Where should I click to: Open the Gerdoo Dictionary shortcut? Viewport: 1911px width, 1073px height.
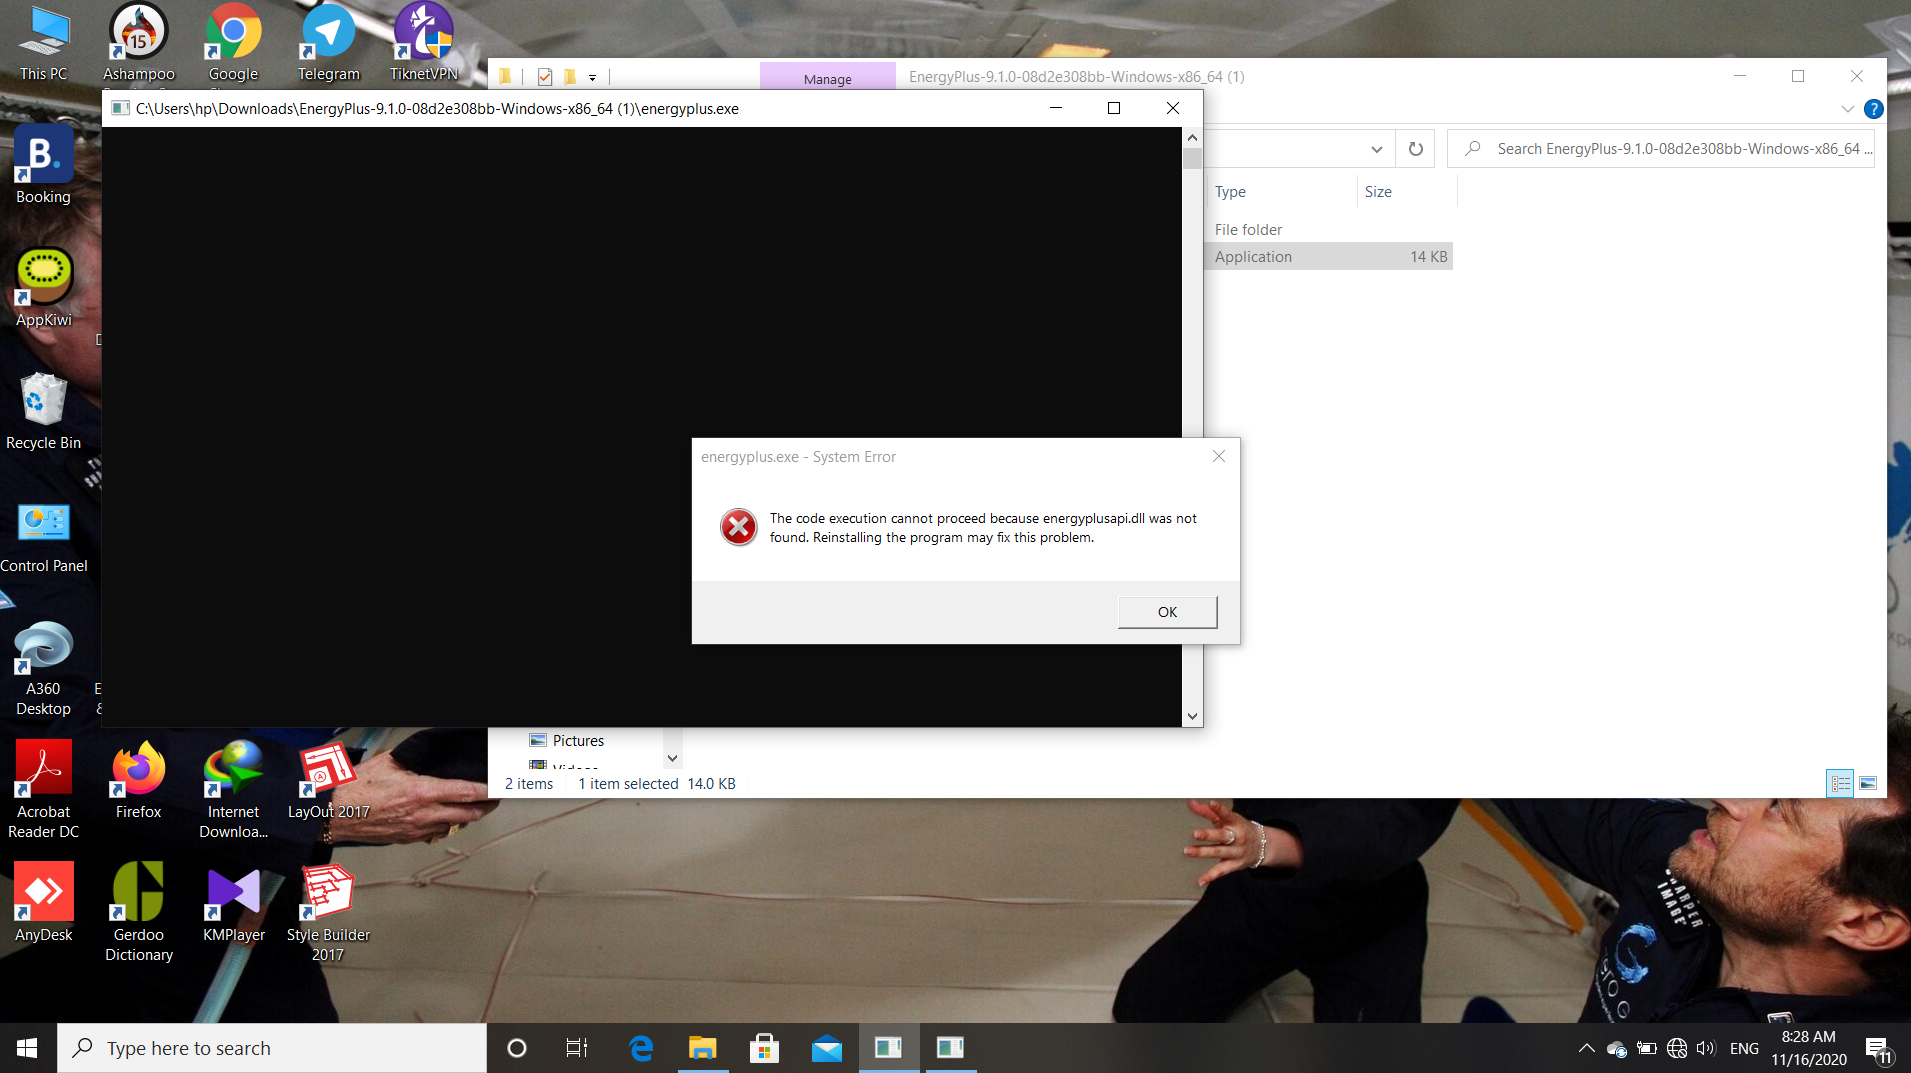138,913
